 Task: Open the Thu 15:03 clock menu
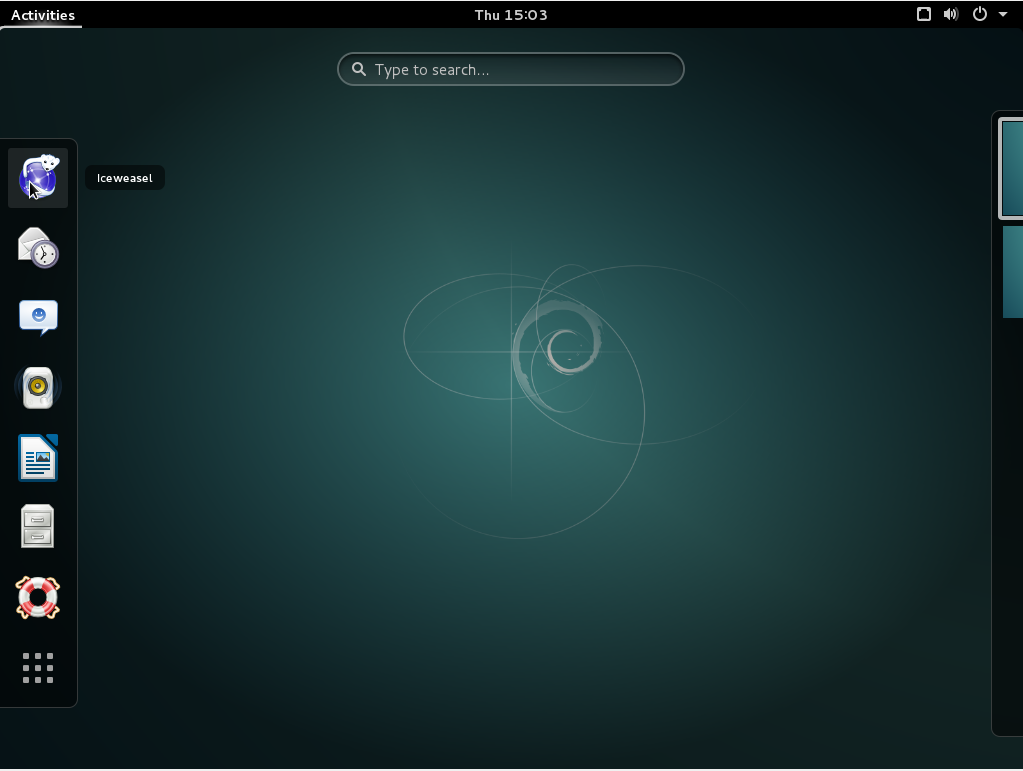pos(511,14)
